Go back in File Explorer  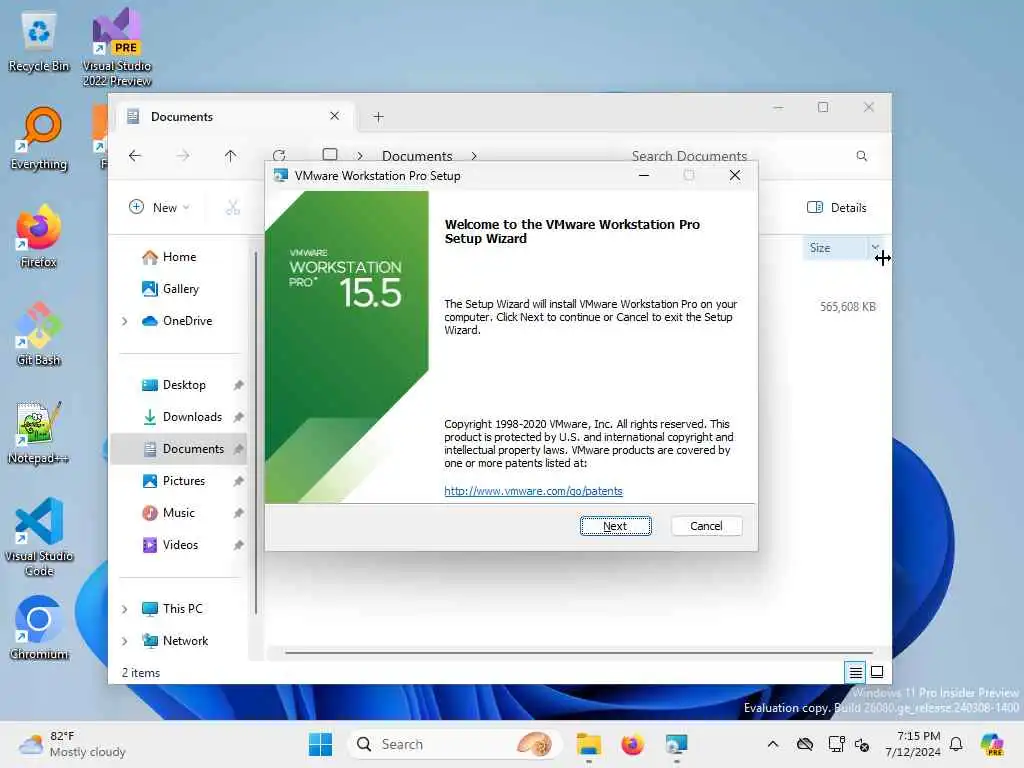click(135, 155)
